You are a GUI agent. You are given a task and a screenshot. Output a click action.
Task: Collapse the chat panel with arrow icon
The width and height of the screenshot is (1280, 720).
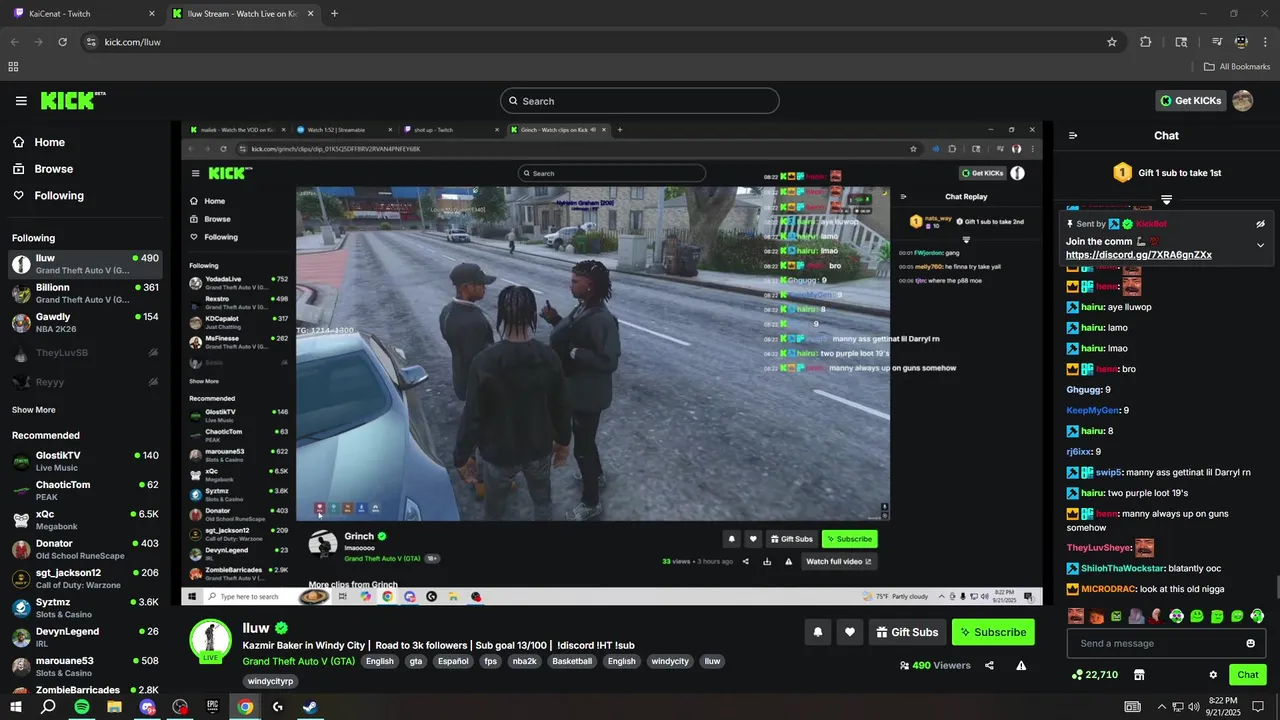(1073, 135)
